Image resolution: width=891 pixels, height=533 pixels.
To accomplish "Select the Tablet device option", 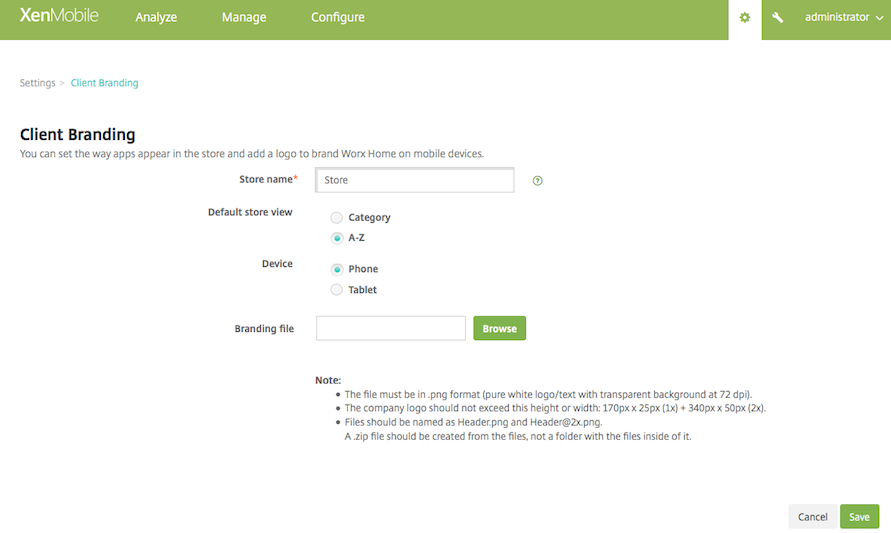I will (x=336, y=290).
